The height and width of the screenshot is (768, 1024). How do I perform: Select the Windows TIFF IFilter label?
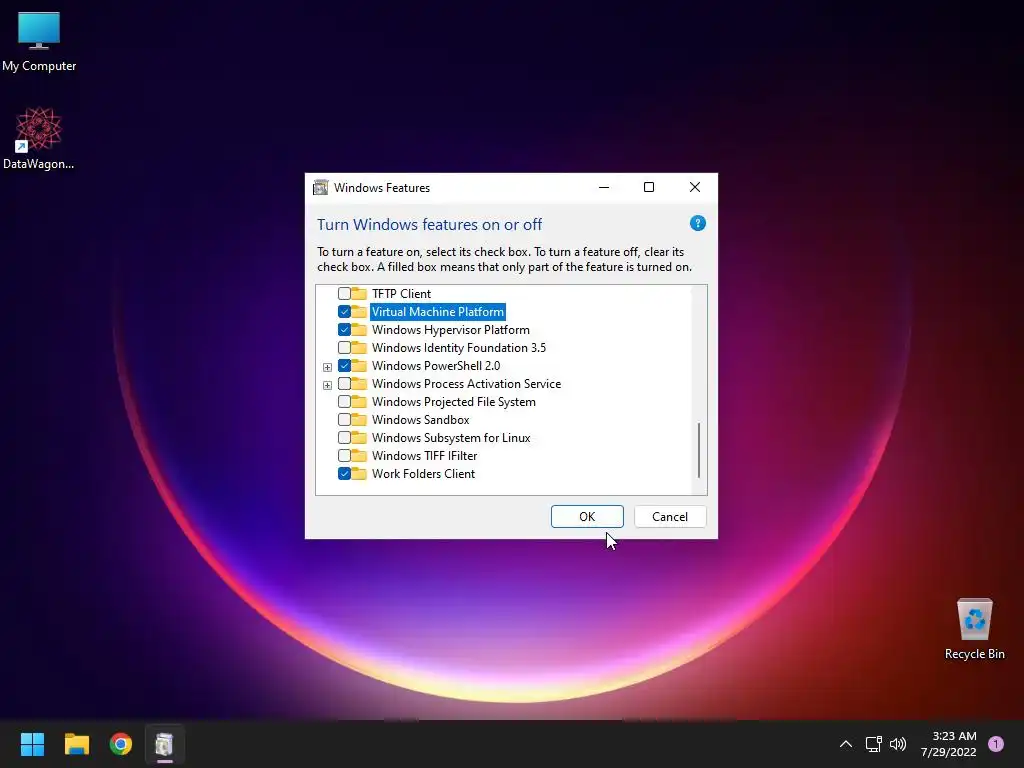[424, 455]
